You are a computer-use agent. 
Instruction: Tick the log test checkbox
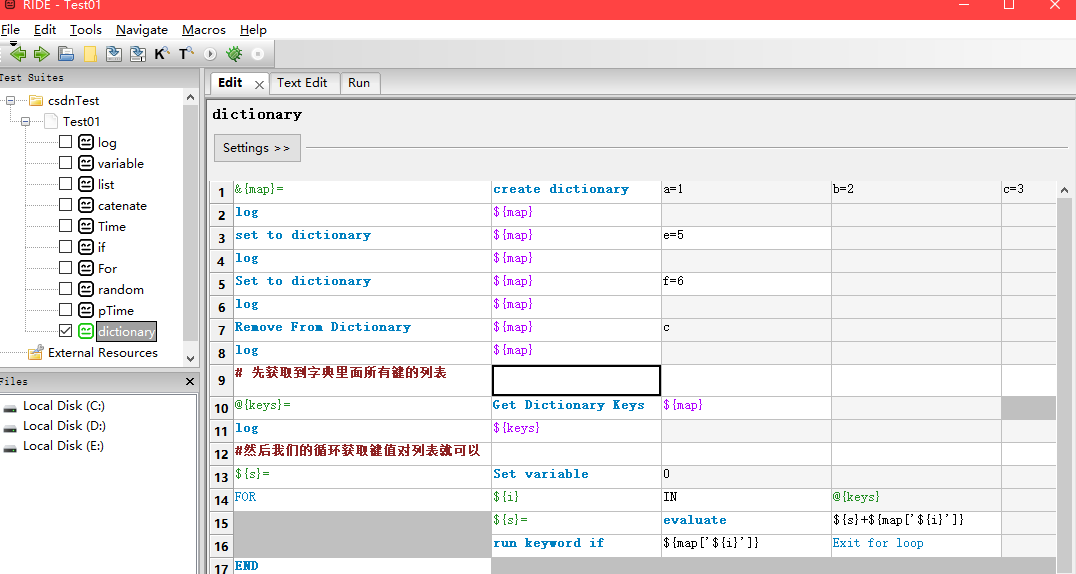pyautogui.click(x=65, y=141)
